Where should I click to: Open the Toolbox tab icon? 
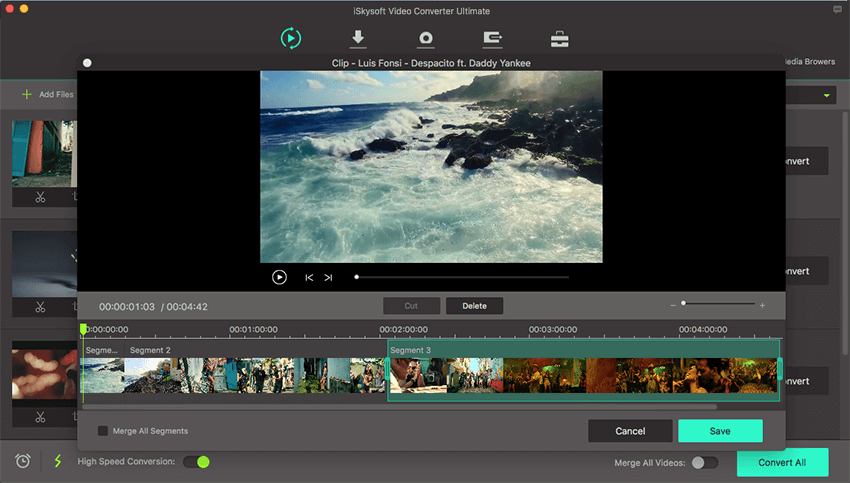560,39
